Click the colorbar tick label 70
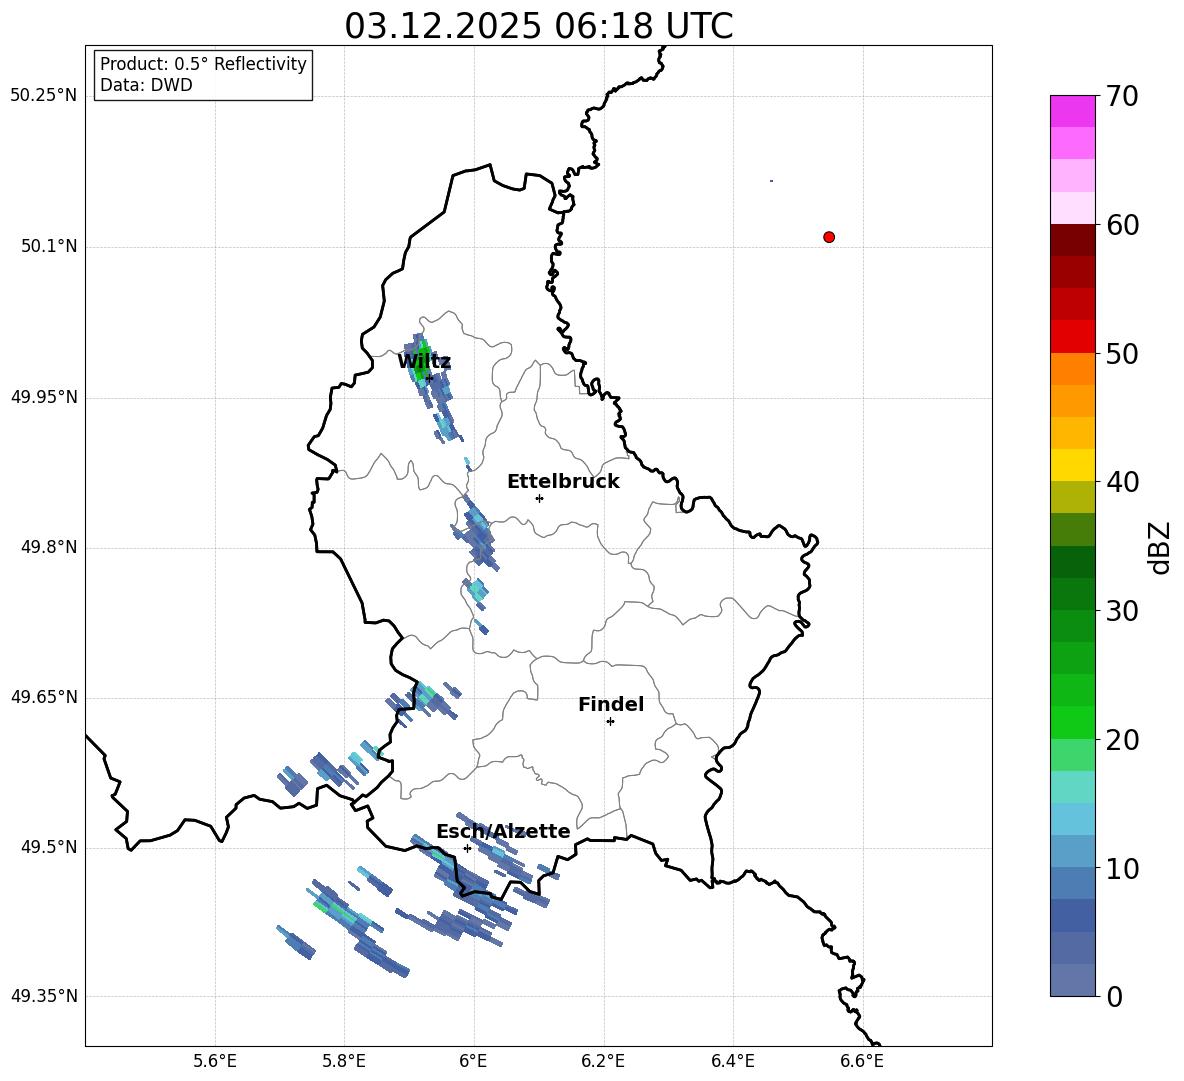This screenshot has height=1081, width=1184. click(1122, 97)
